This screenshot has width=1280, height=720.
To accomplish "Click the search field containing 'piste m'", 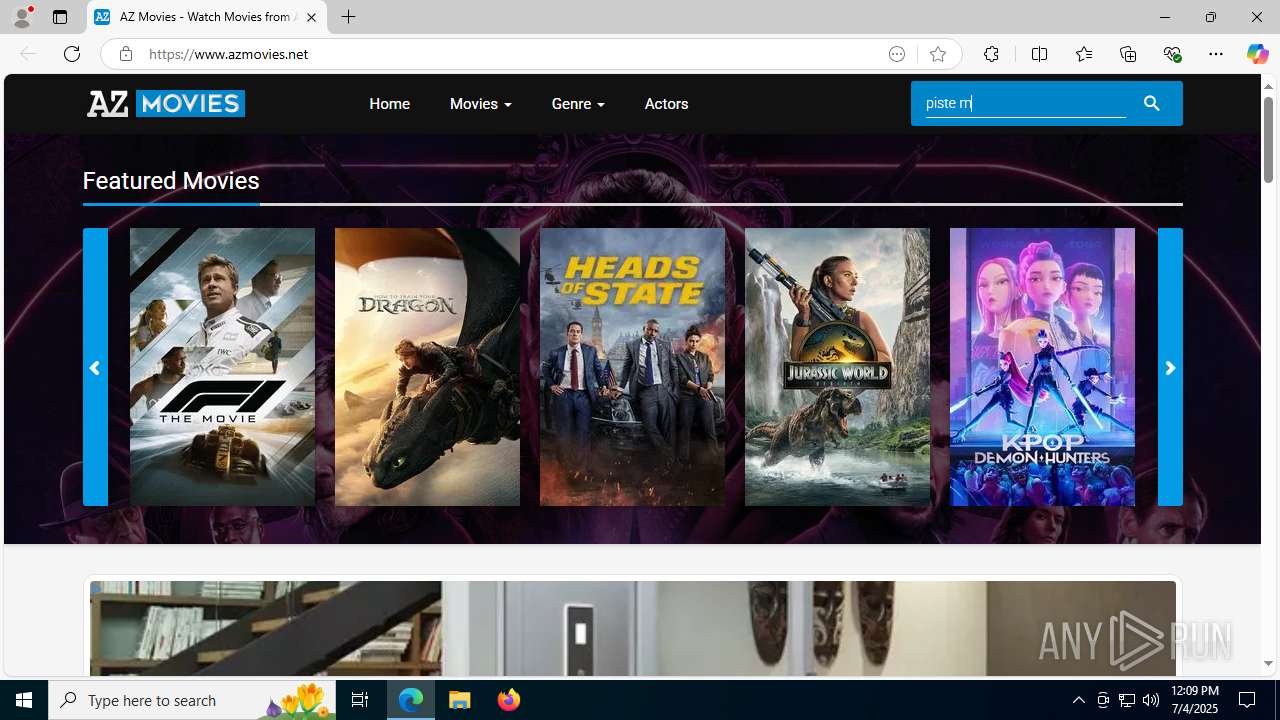I will (x=1025, y=102).
